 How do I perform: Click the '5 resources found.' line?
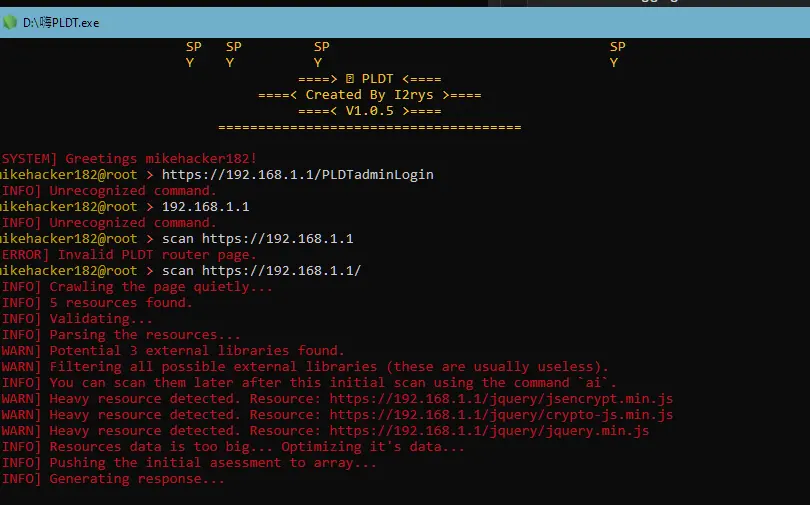[97, 303]
